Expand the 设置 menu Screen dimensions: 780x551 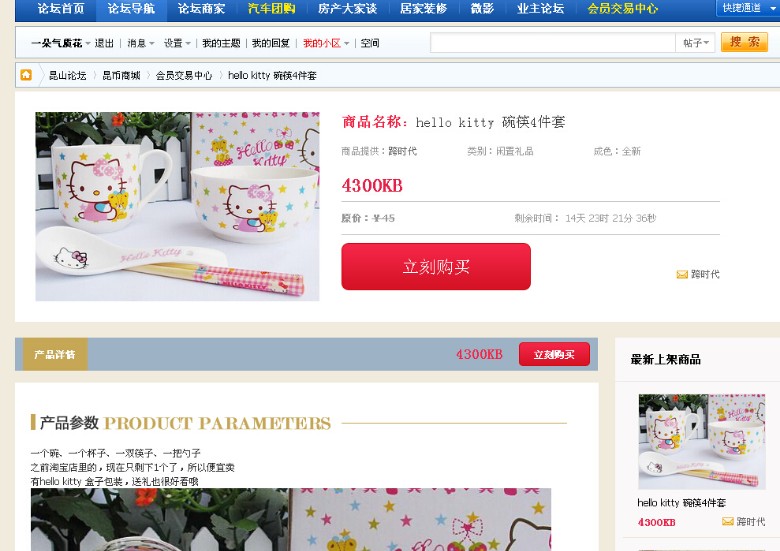[x=177, y=43]
